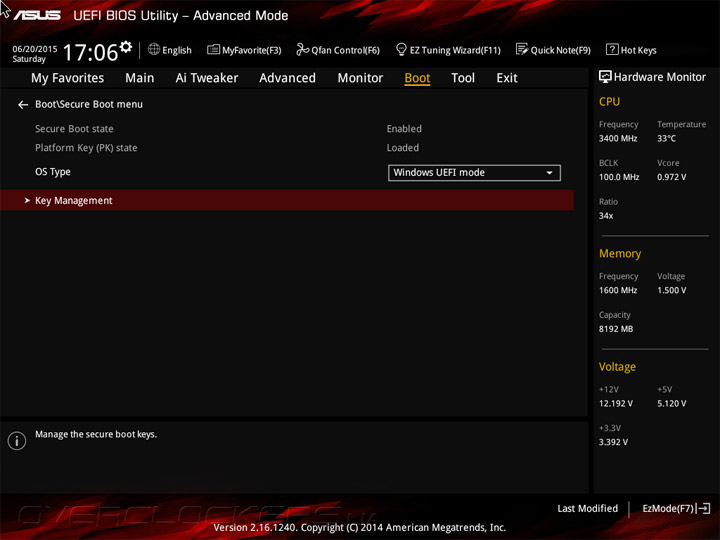The image size is (720, 540).
Task: Click the Enabled value of Secure Boot state
Action: (404, 129)
